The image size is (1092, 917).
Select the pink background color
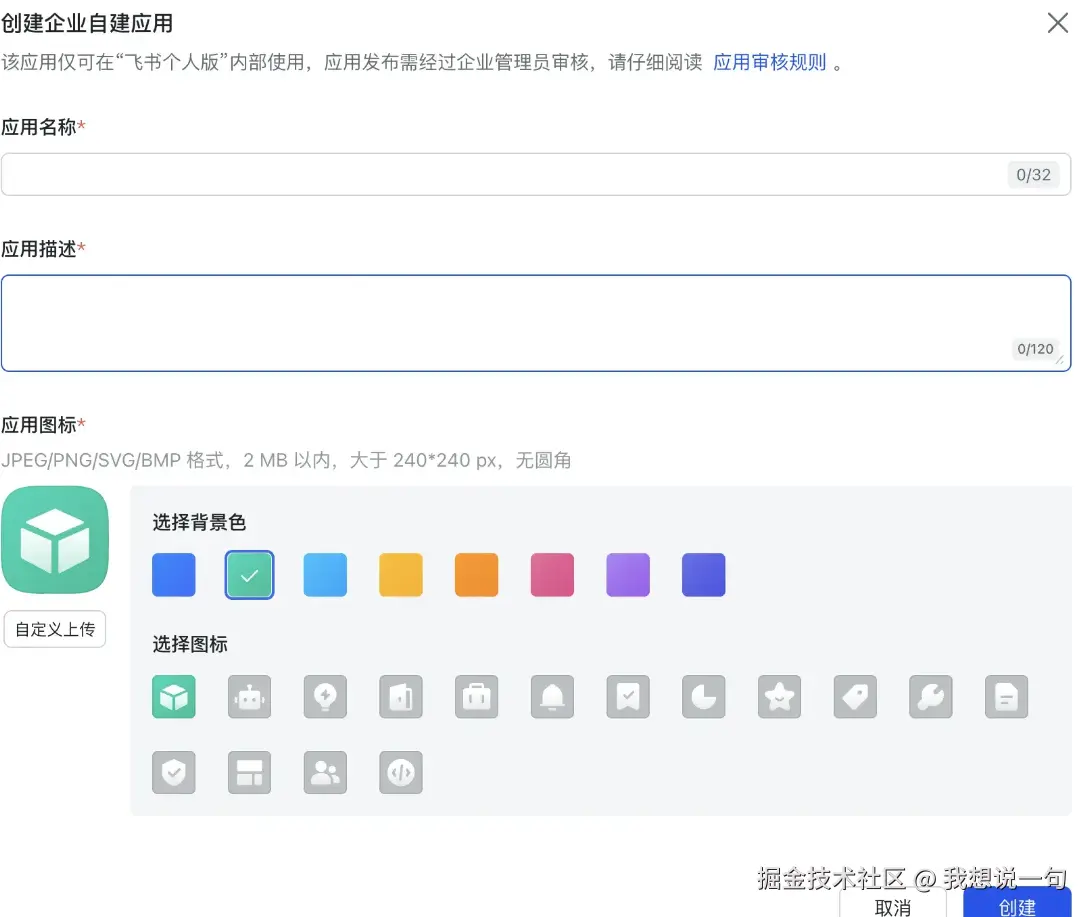tap(552, 575)
